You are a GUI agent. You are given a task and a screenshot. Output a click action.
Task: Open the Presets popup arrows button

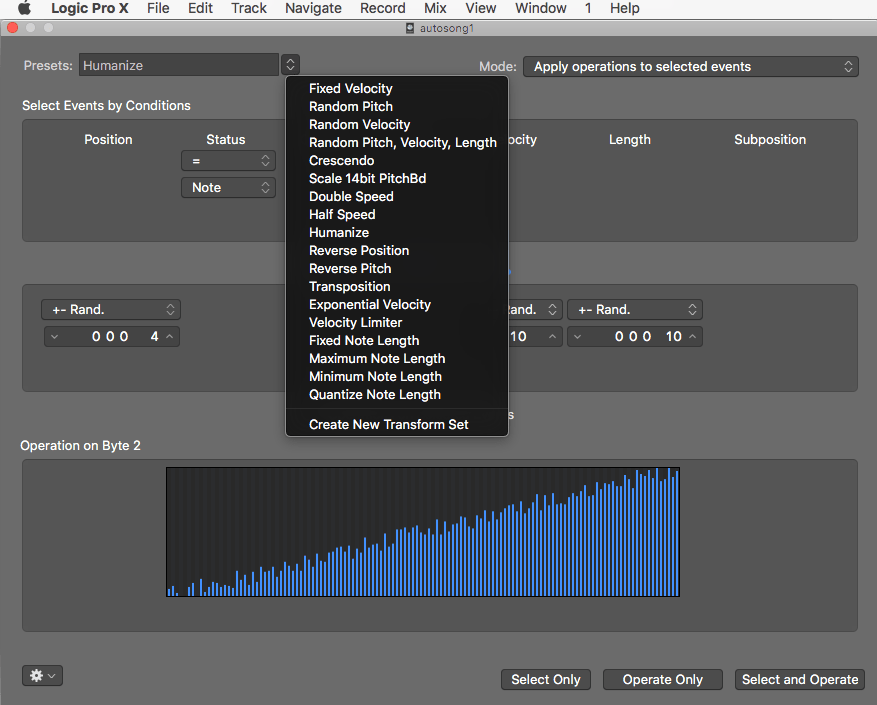290,64
